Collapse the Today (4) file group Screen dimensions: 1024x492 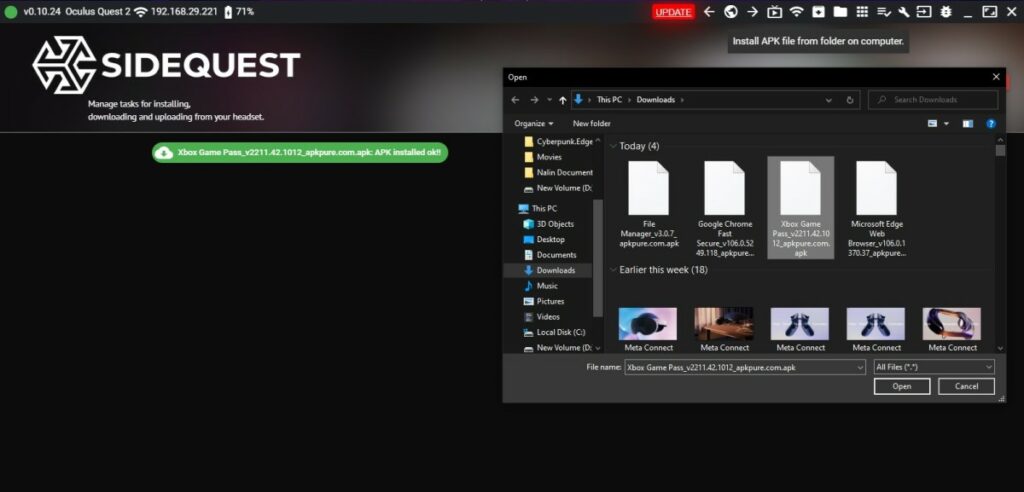(613, 146)
